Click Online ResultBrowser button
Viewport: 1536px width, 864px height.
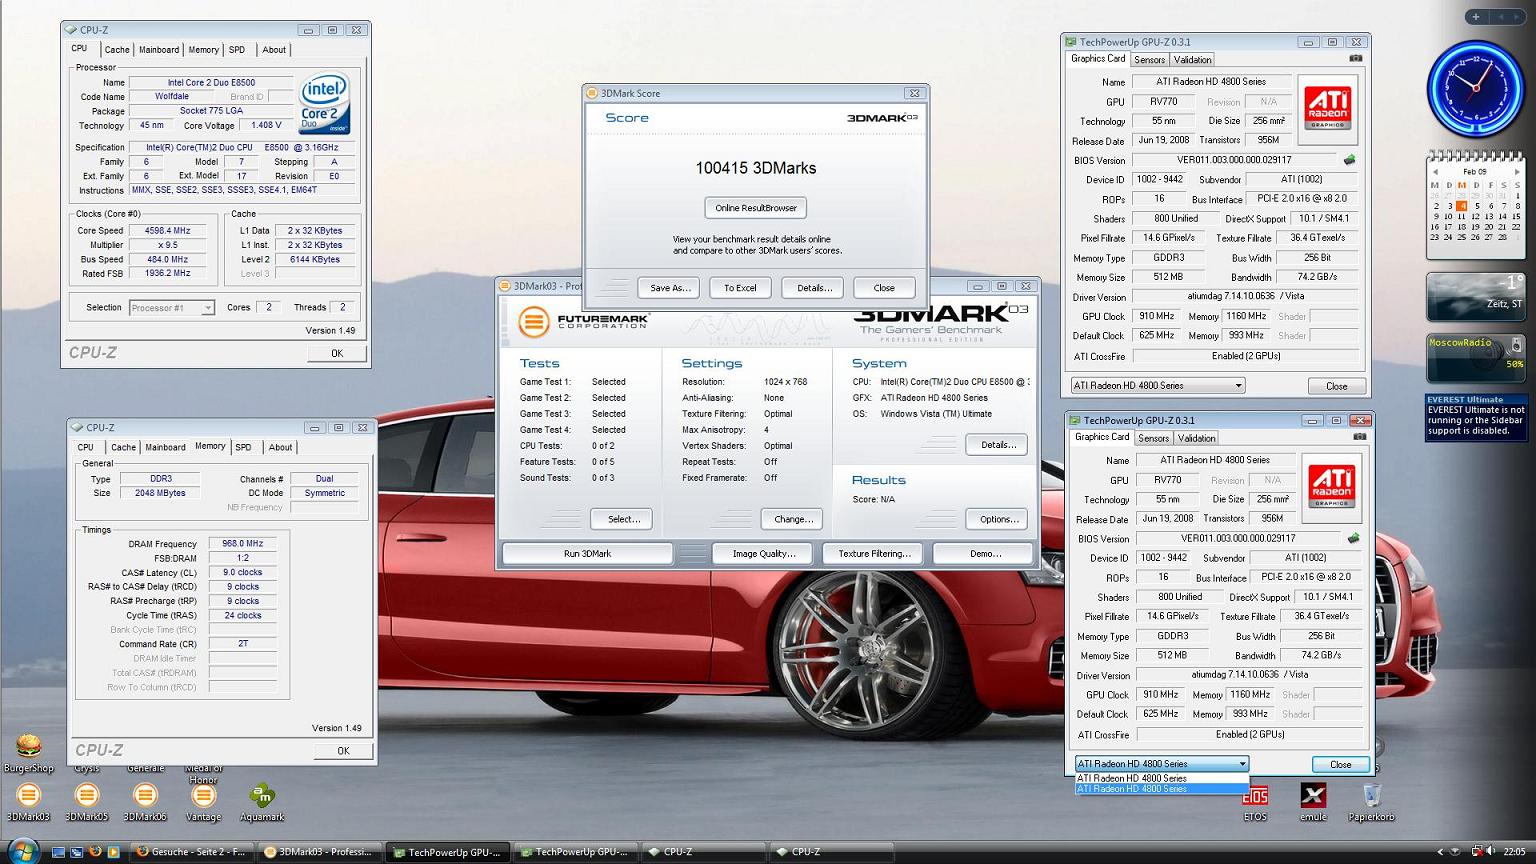point(756,208)
